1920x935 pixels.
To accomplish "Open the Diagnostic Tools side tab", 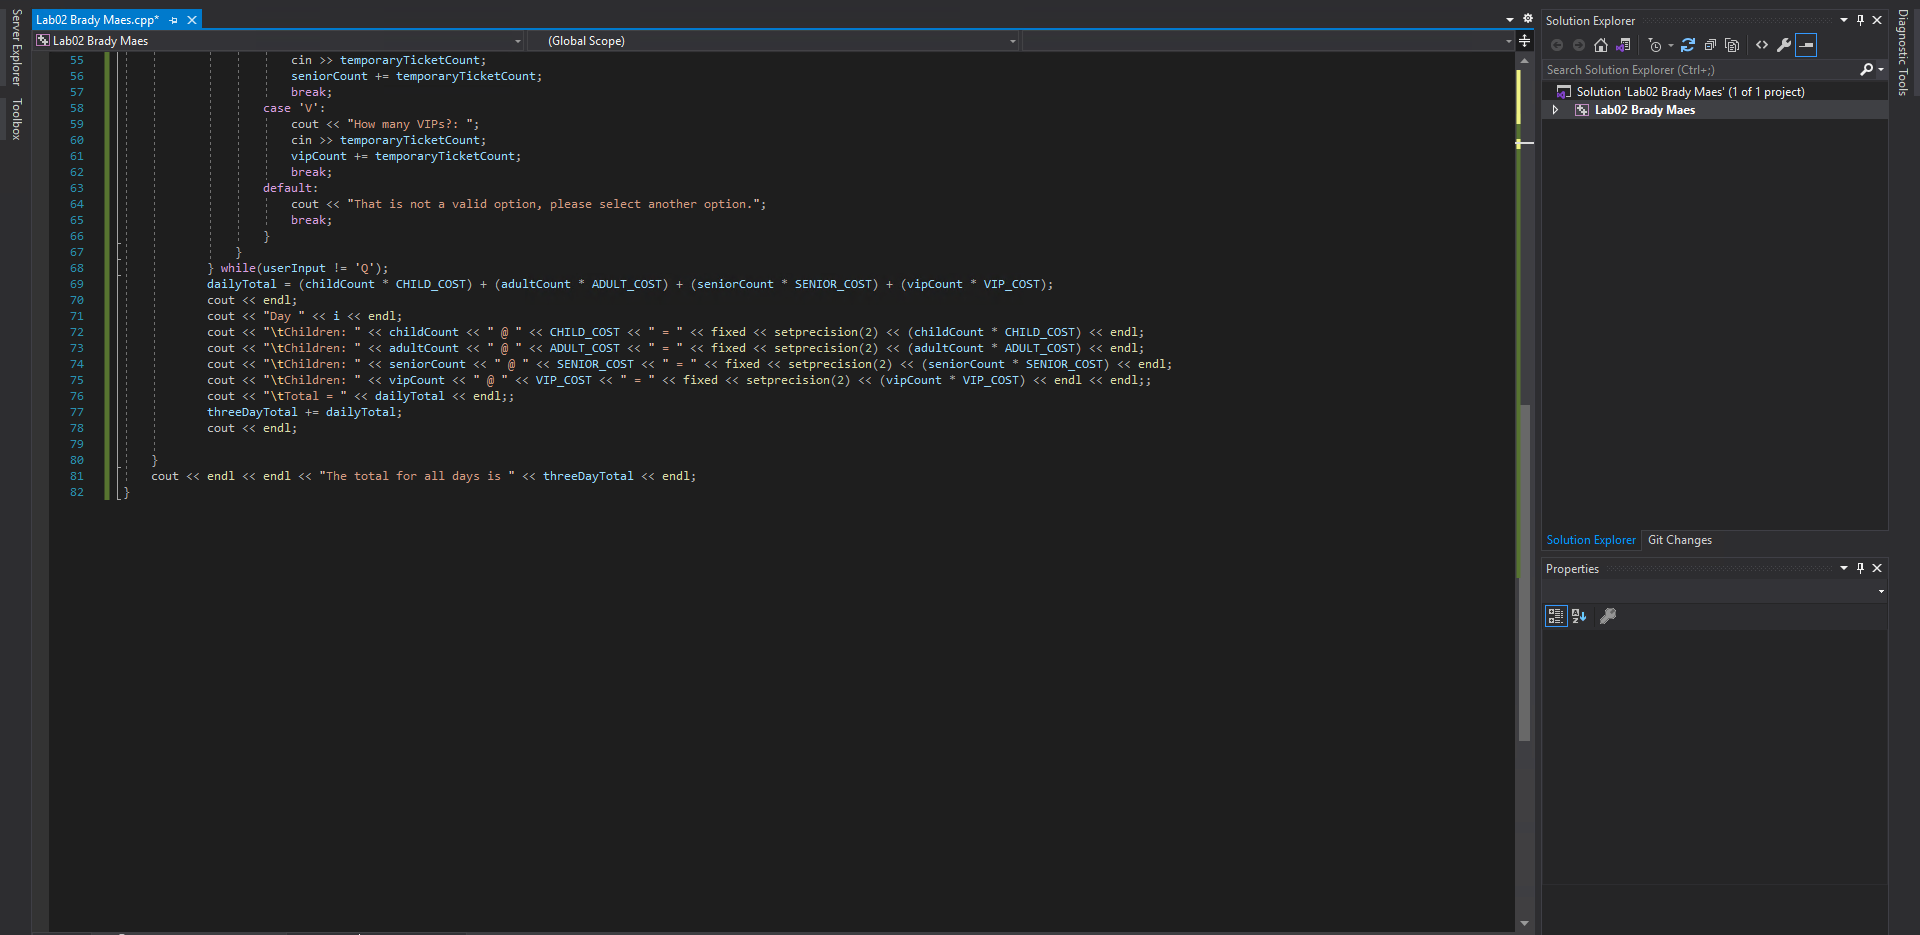I will click(x=1903, y=52).
